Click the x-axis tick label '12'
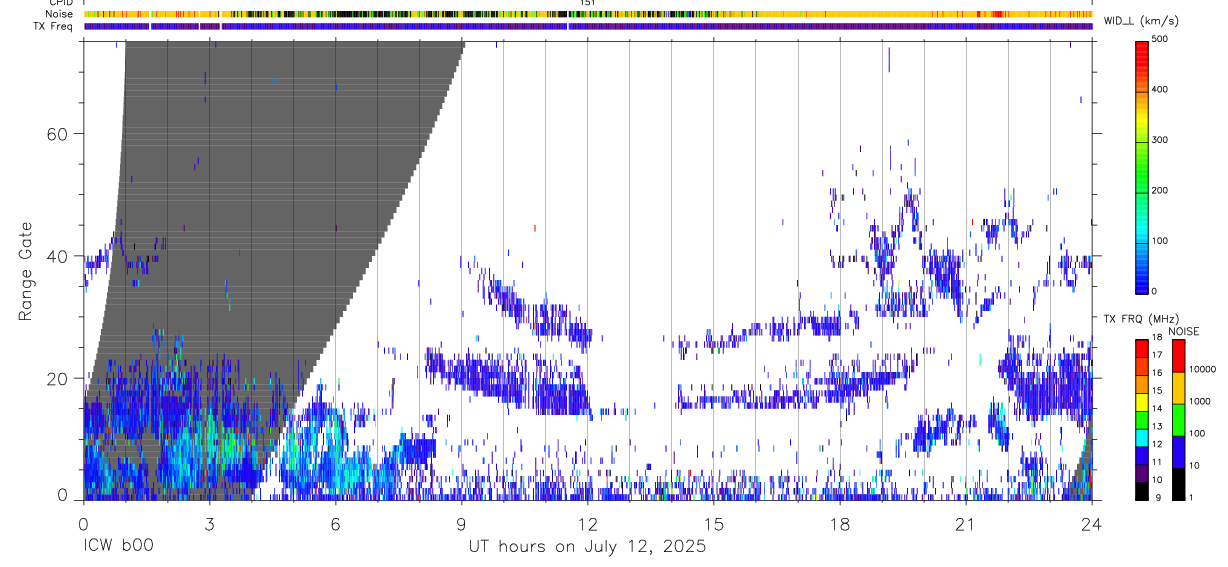The image size is (1228, 567). point(587,525)
